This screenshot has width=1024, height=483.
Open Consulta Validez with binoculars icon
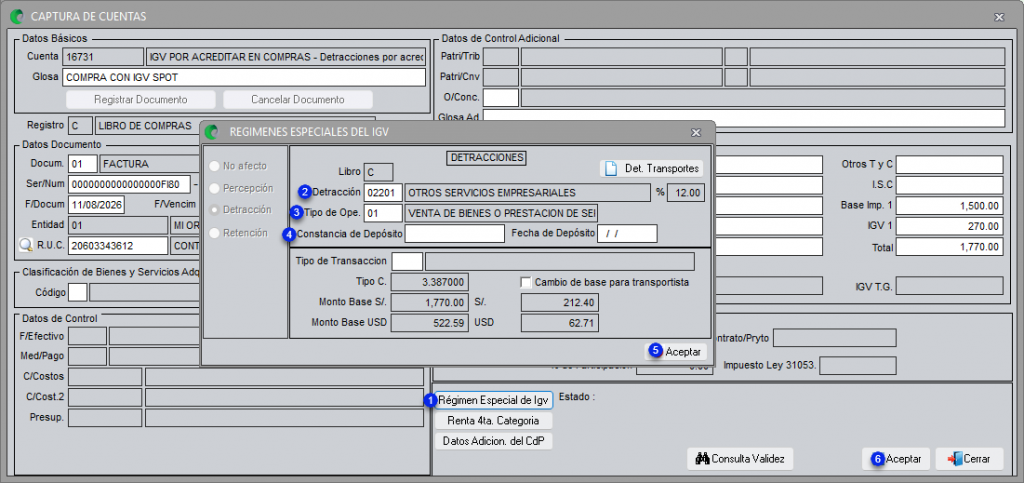click(740, 459)
